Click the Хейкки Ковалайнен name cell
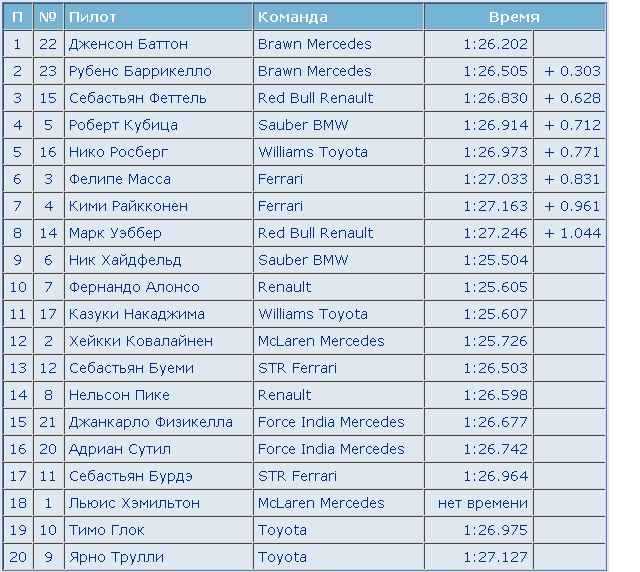 (140, 341)
